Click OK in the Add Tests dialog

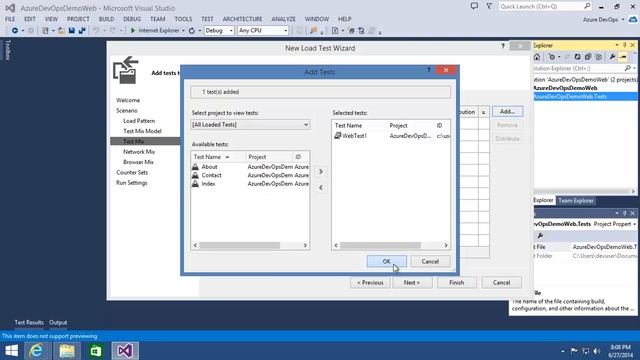[387, 261]
